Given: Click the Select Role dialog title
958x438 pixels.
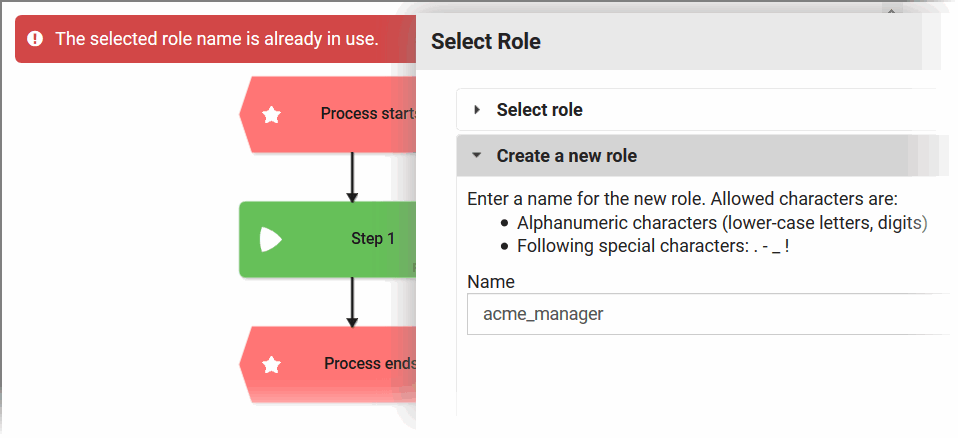Looking at the screenshot, I should click(x=485, y=42).
